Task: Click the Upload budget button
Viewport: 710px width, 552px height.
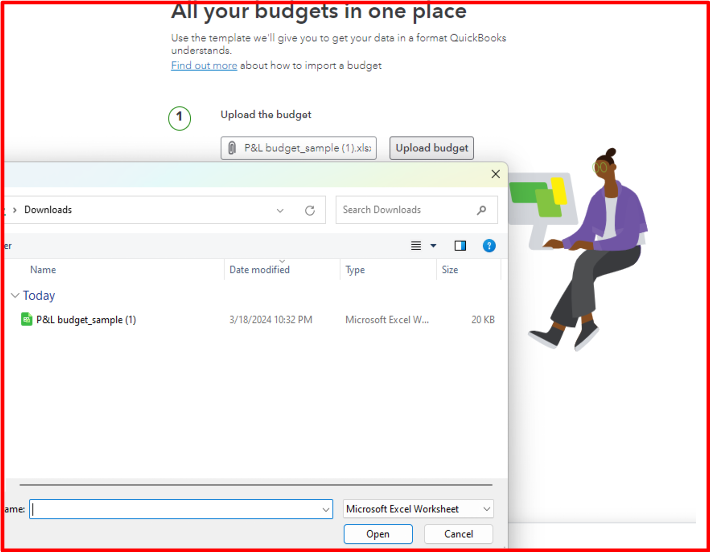Action: (x=432, y=148)
